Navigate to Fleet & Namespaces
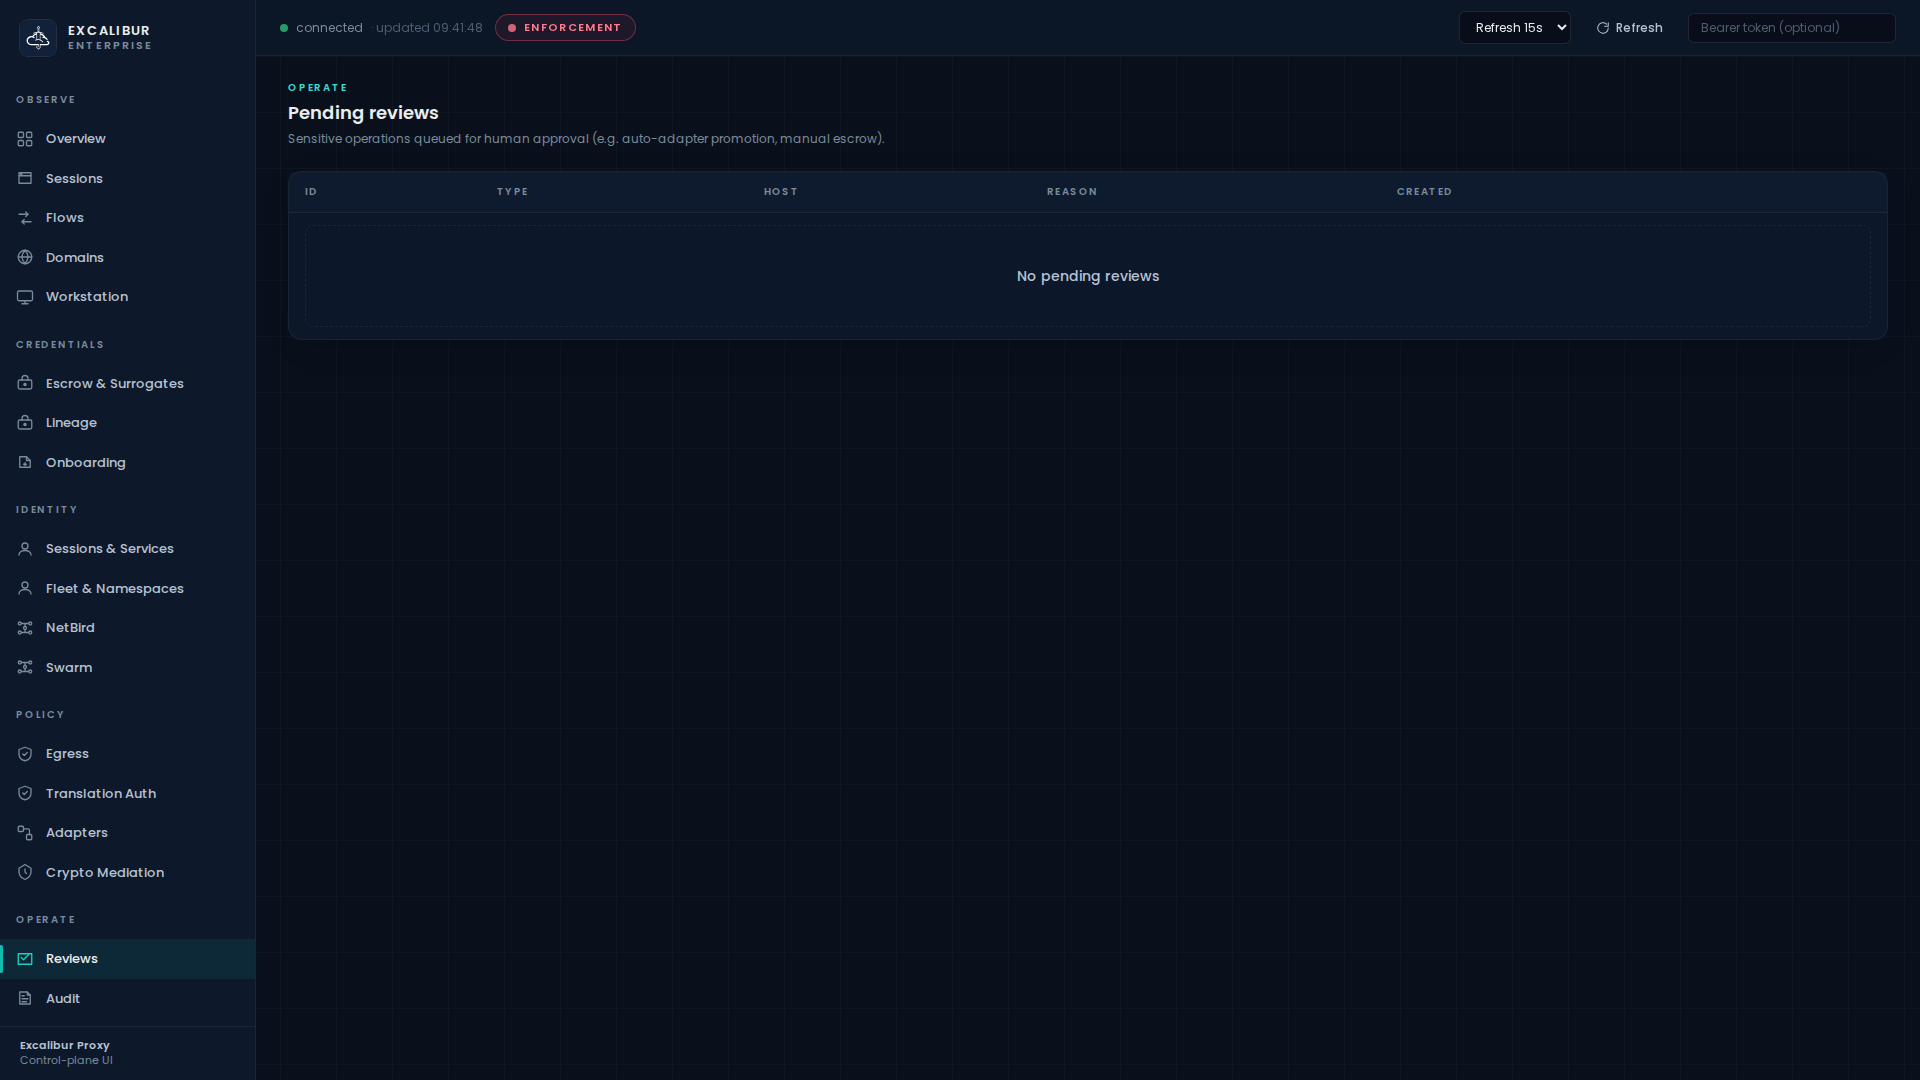 coord(114,589)
